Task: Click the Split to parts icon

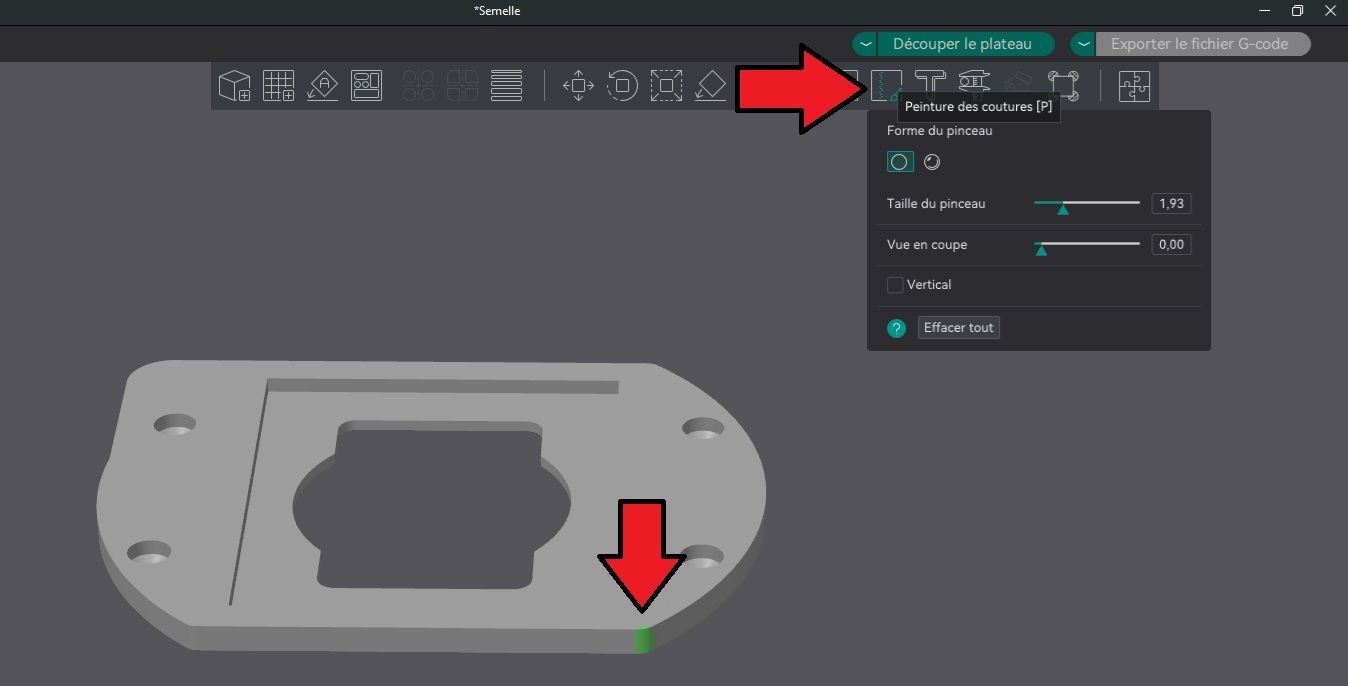Action: (462, 86)
